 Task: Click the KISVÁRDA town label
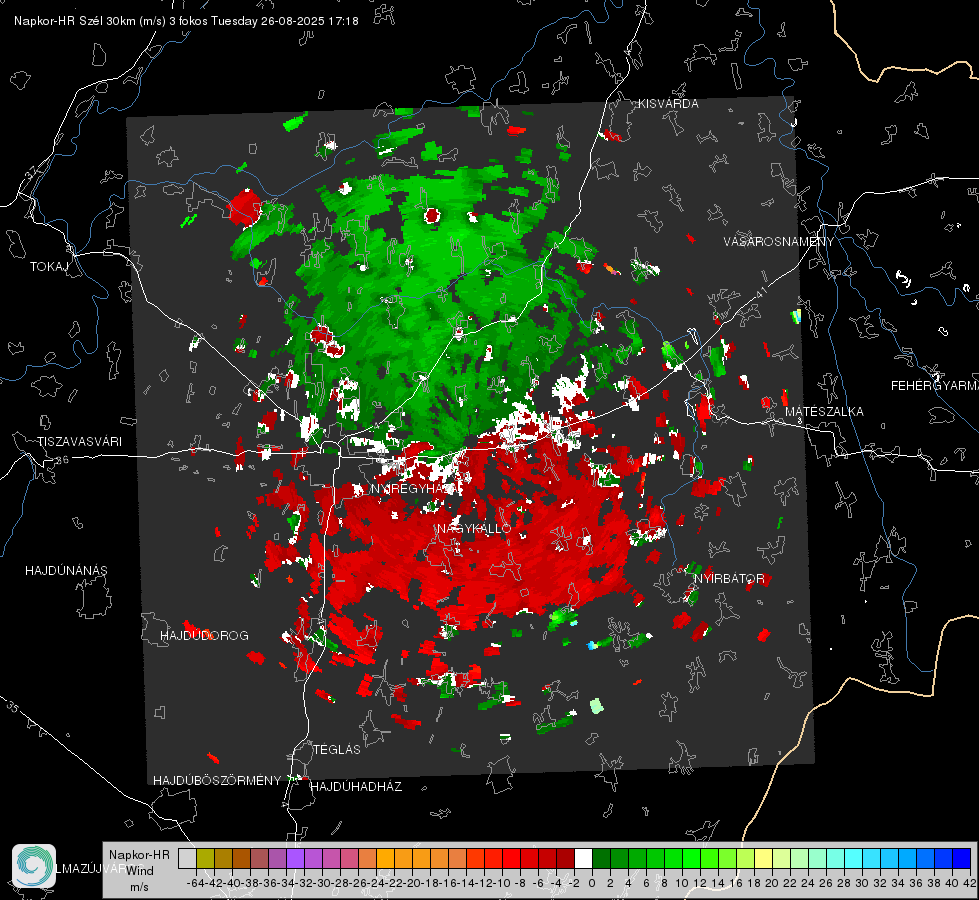coord(668,104)
